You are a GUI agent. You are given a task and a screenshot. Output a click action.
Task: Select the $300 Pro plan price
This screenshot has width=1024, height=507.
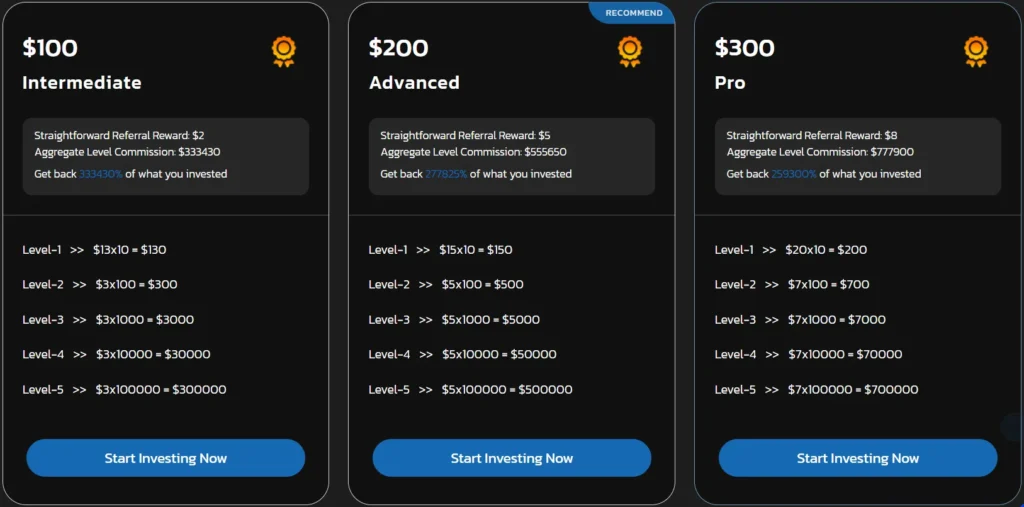click(x=744, y=48)
